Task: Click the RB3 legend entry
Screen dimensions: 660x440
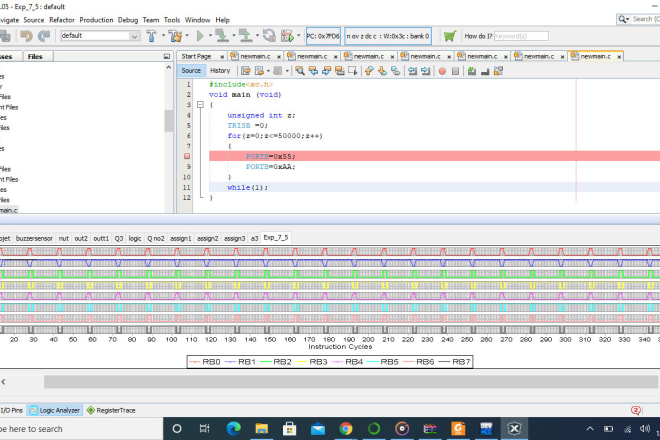Action: [x=312, y=362]
